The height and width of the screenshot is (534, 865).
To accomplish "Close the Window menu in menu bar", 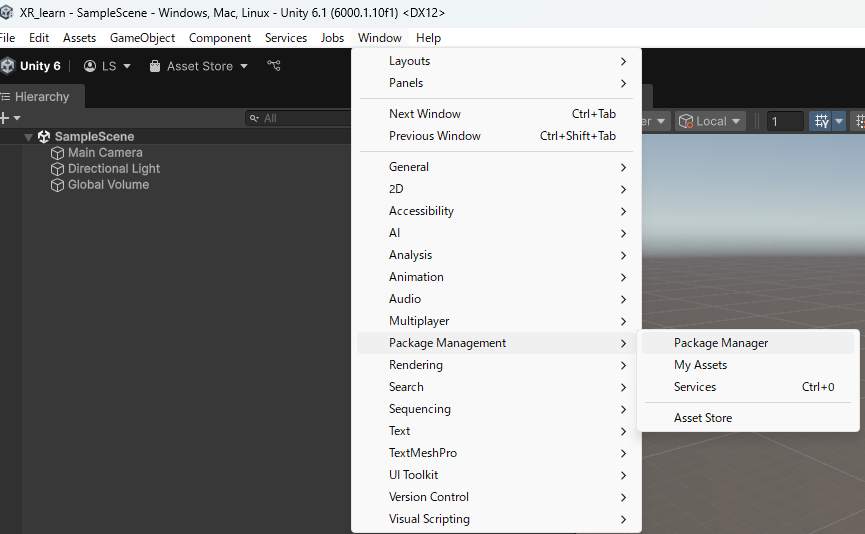I will pos(380,38).
